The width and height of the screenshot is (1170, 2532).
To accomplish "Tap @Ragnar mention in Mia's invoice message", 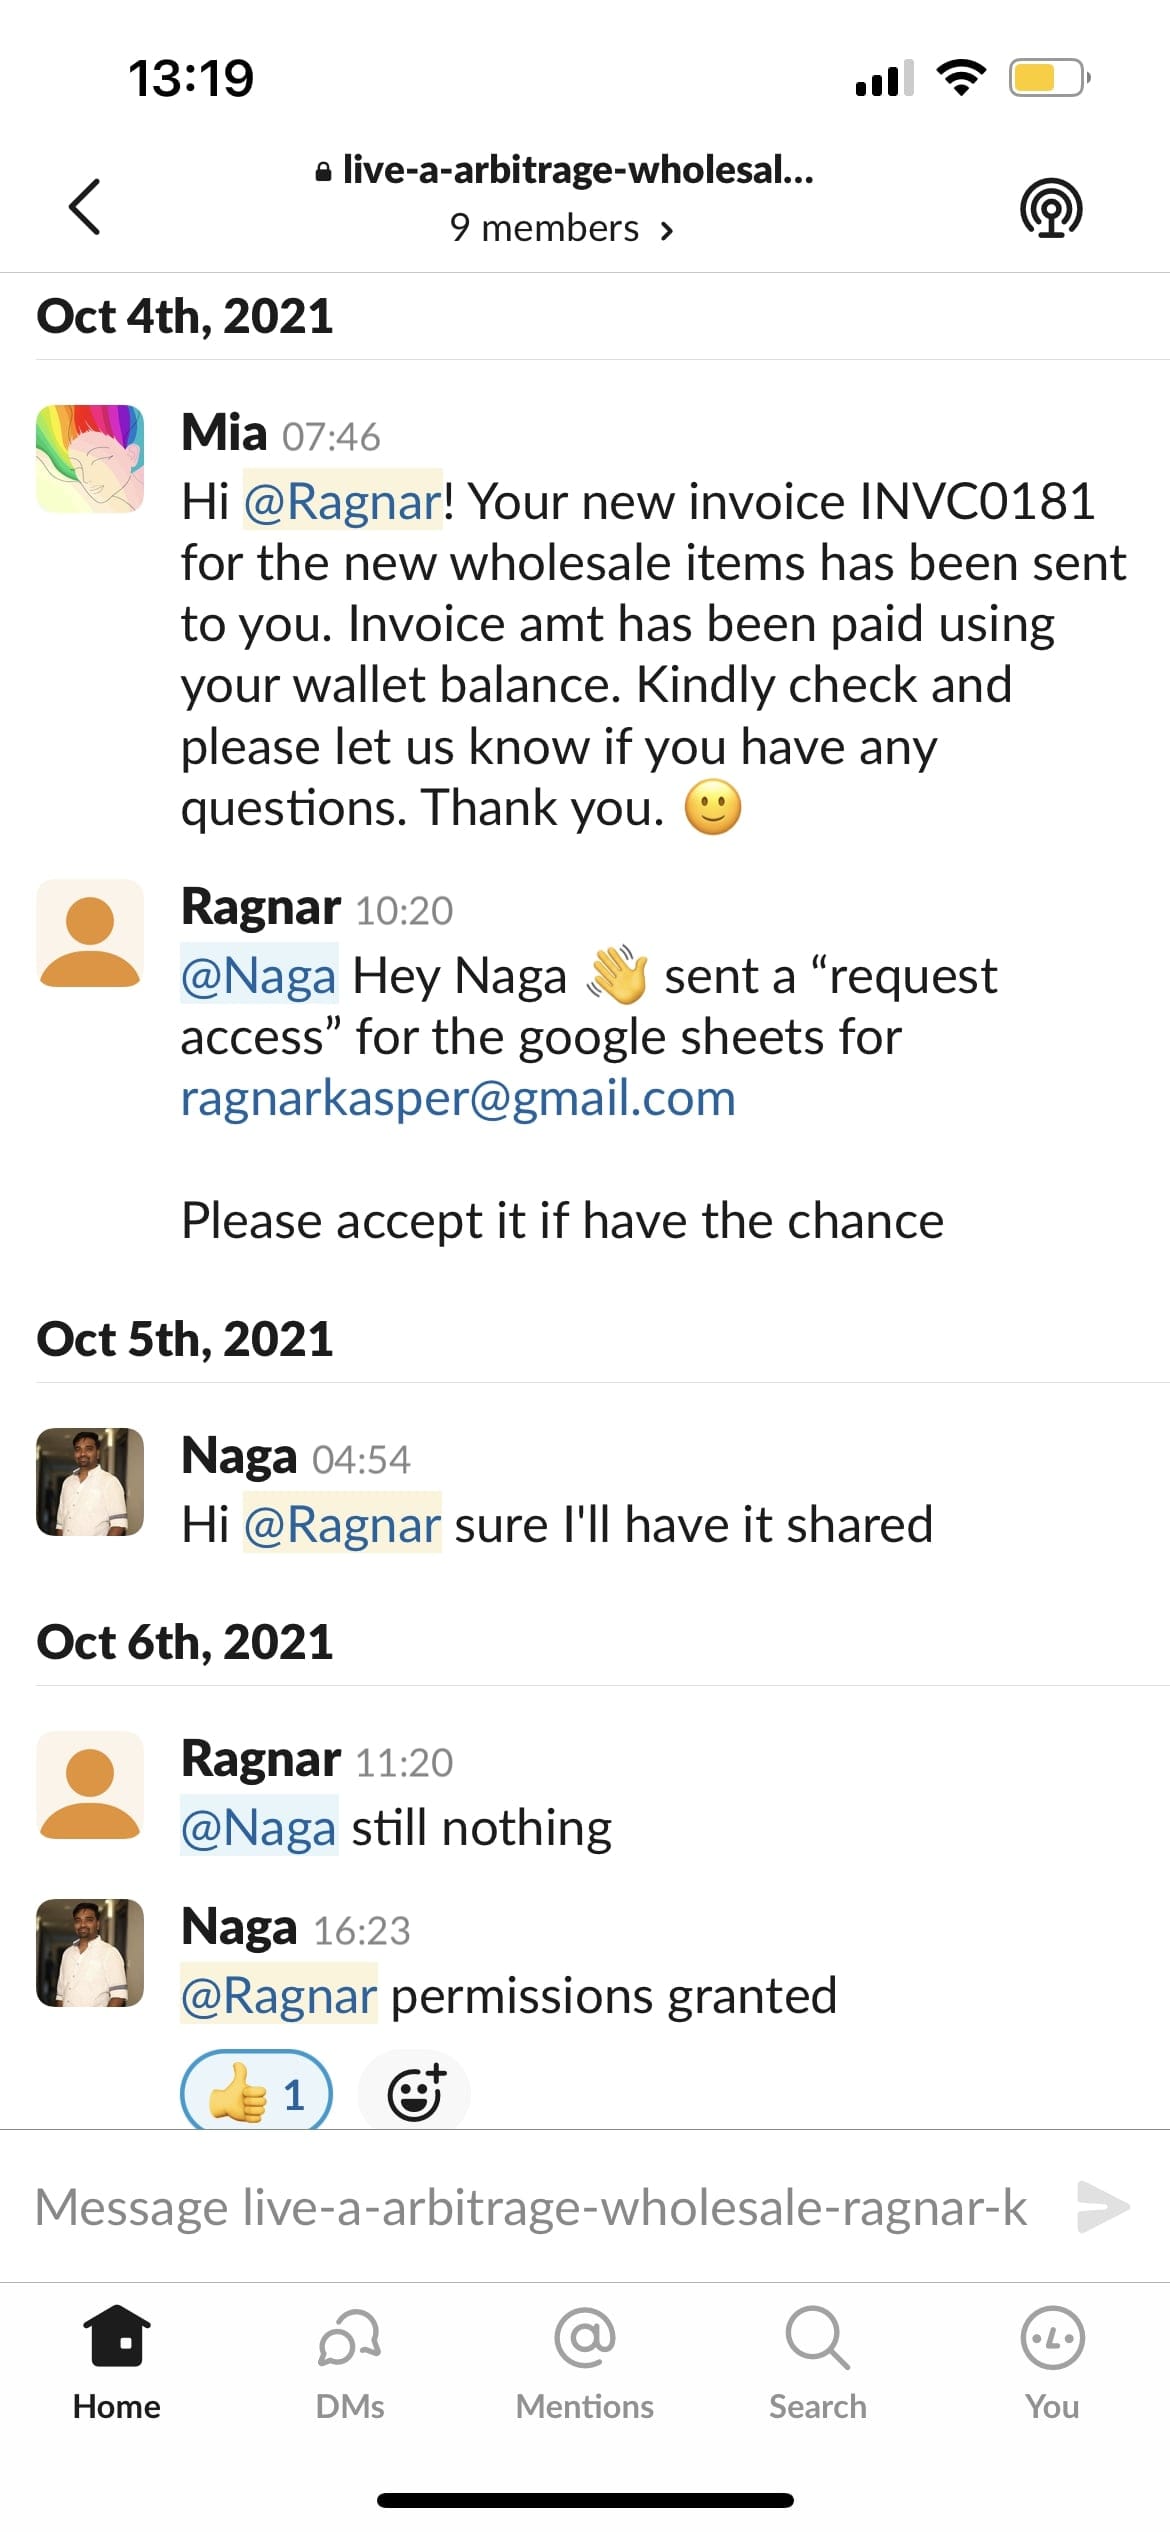I will coord(342,501).
